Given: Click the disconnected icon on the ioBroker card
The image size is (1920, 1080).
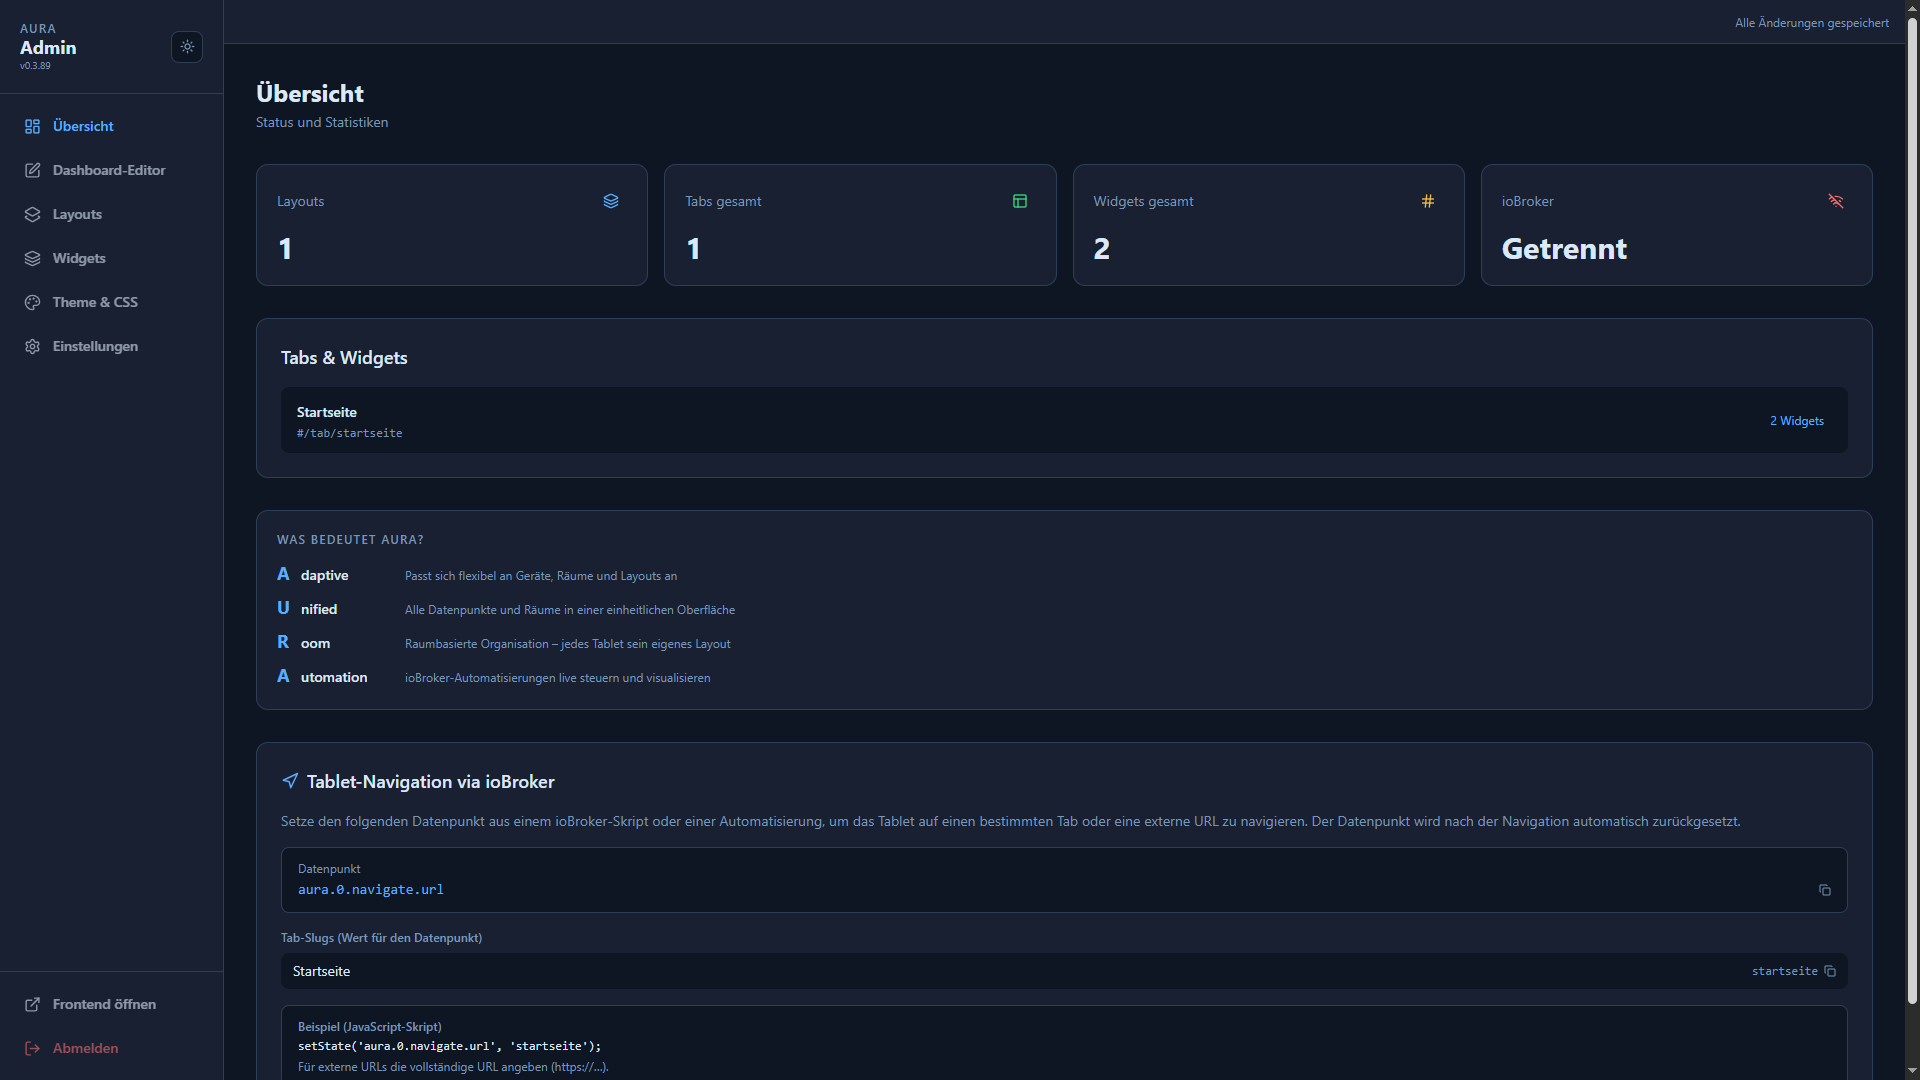Looking at the screenshot, I should (x=1837, y=201).
